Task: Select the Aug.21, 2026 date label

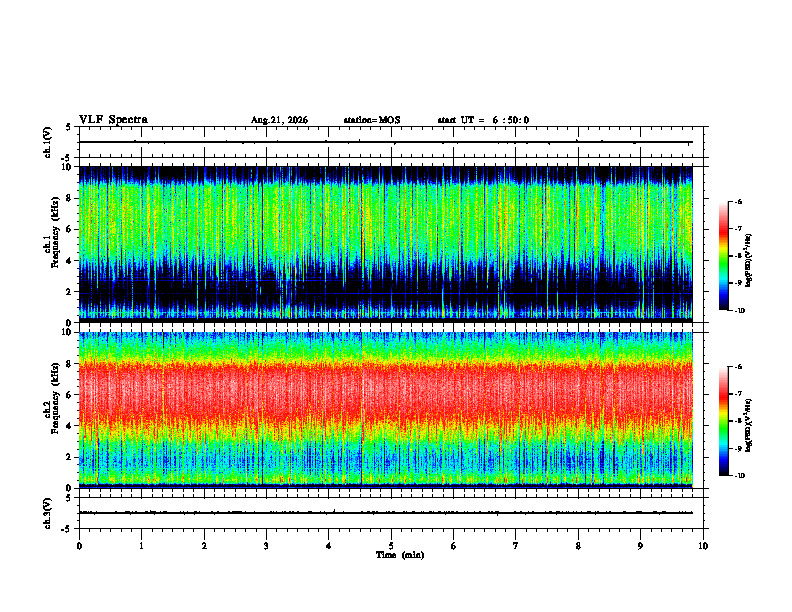Action: (279, 120)
